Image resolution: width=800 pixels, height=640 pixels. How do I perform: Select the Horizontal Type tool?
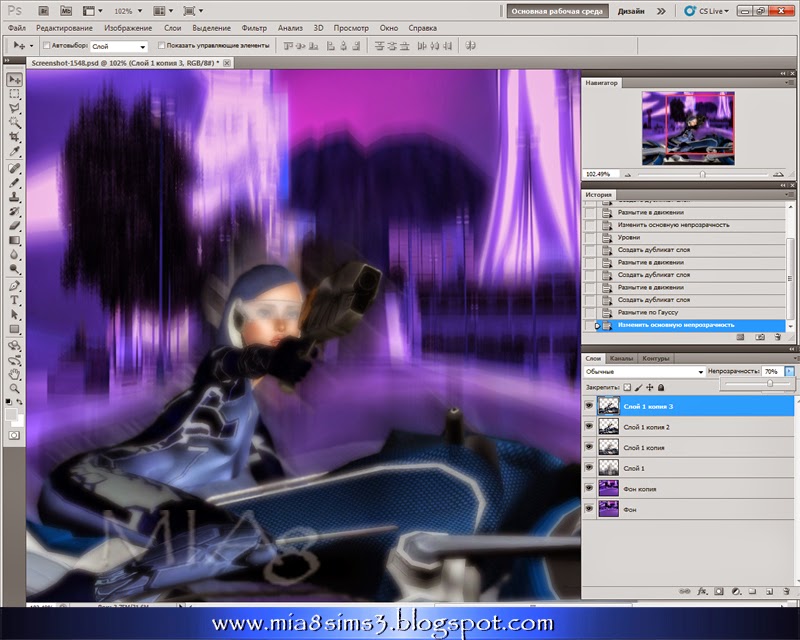point(14,300)
